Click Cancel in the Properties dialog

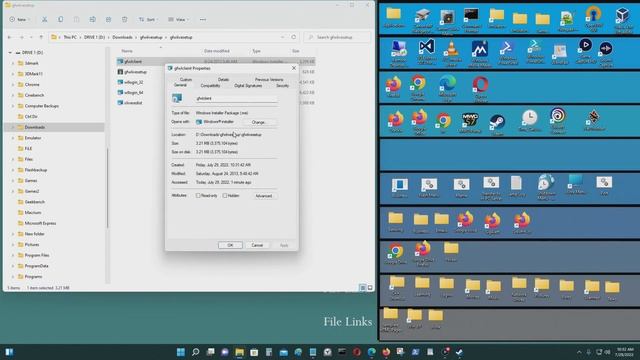tap(257, 245)
